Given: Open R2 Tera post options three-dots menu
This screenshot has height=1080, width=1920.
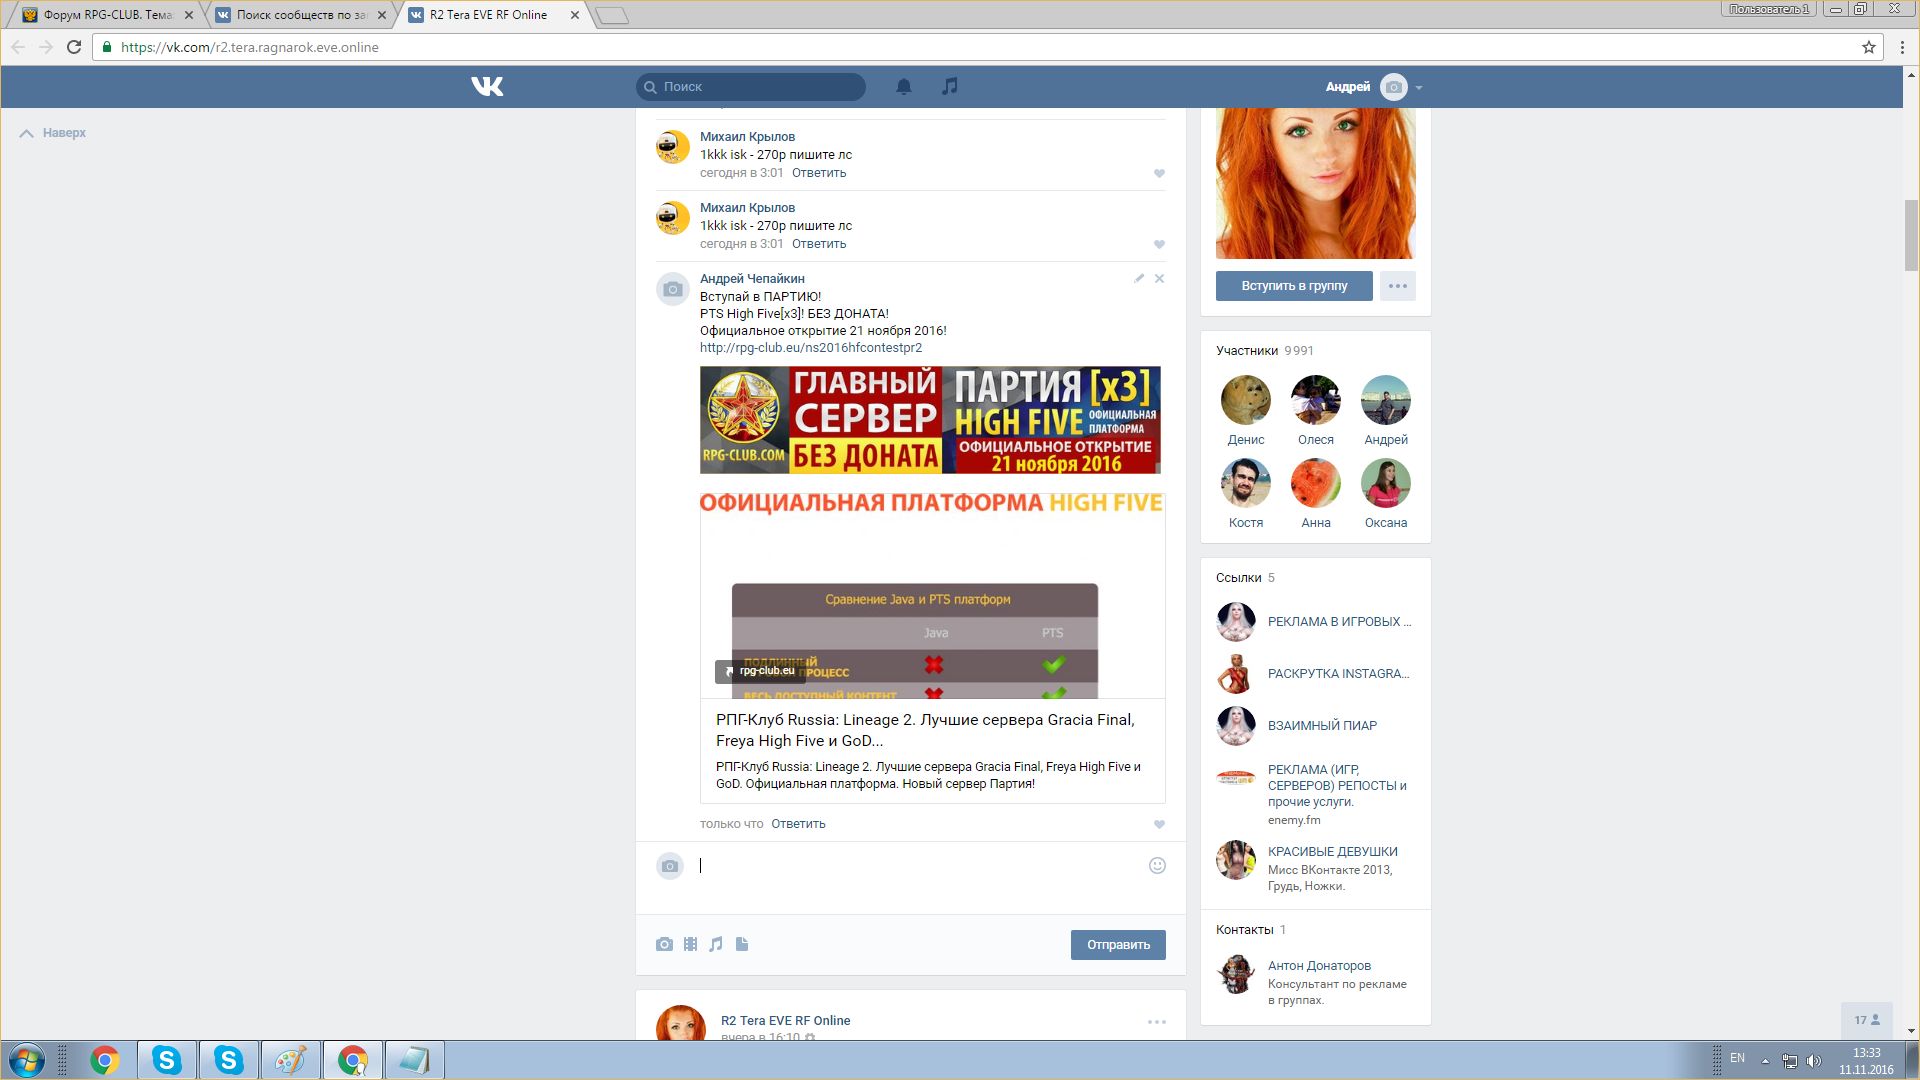Looking at the screenshot, I should pos(1156,1022).
